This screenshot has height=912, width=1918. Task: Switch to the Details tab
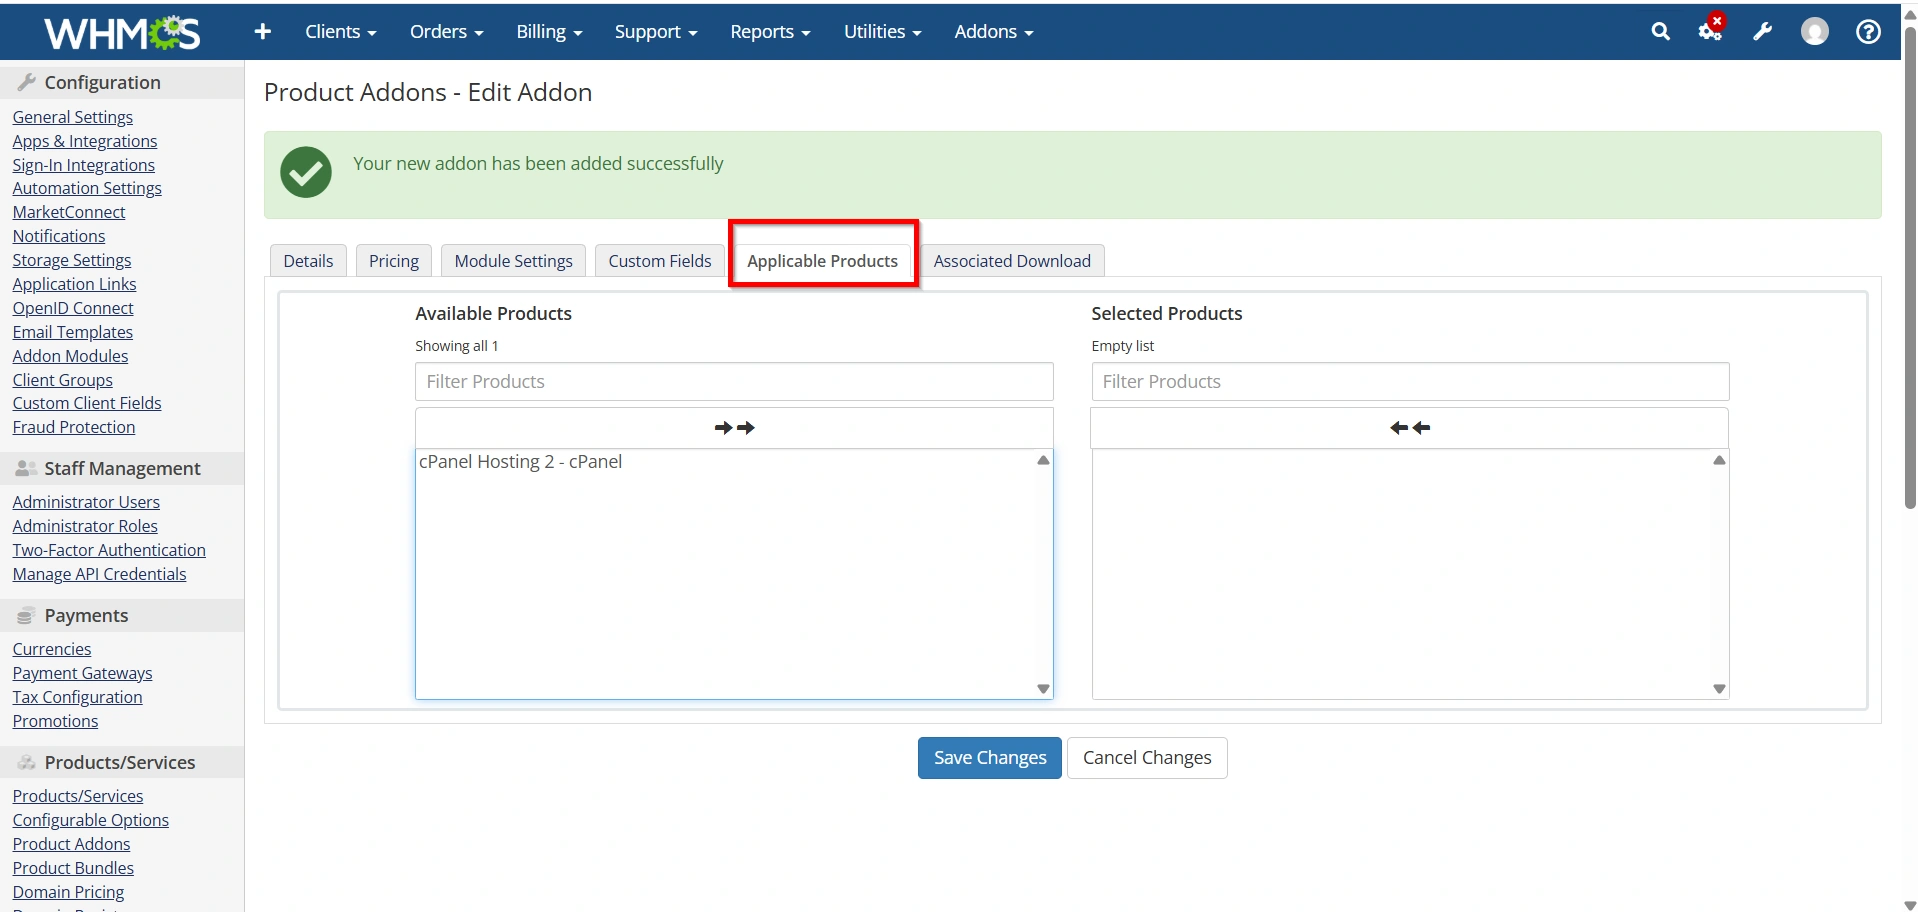point(308,261)
